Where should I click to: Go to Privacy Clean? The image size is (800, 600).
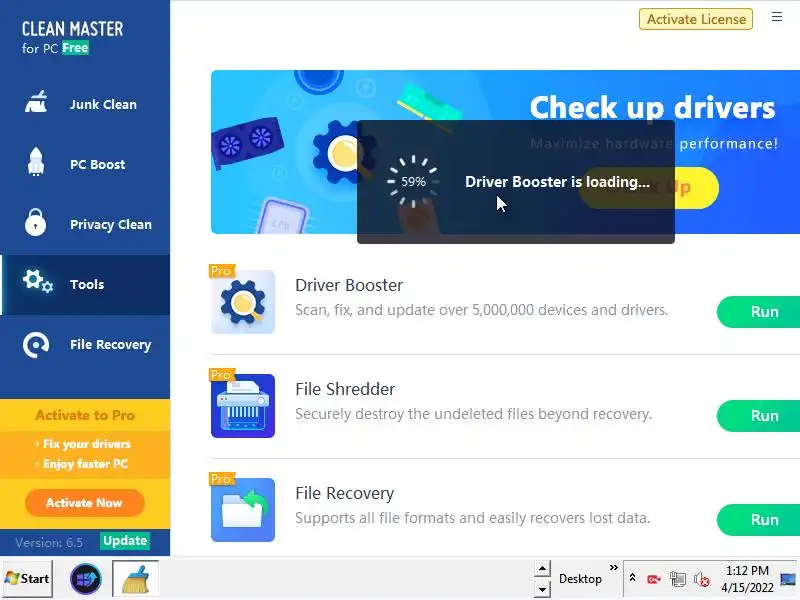click(85, 224)
